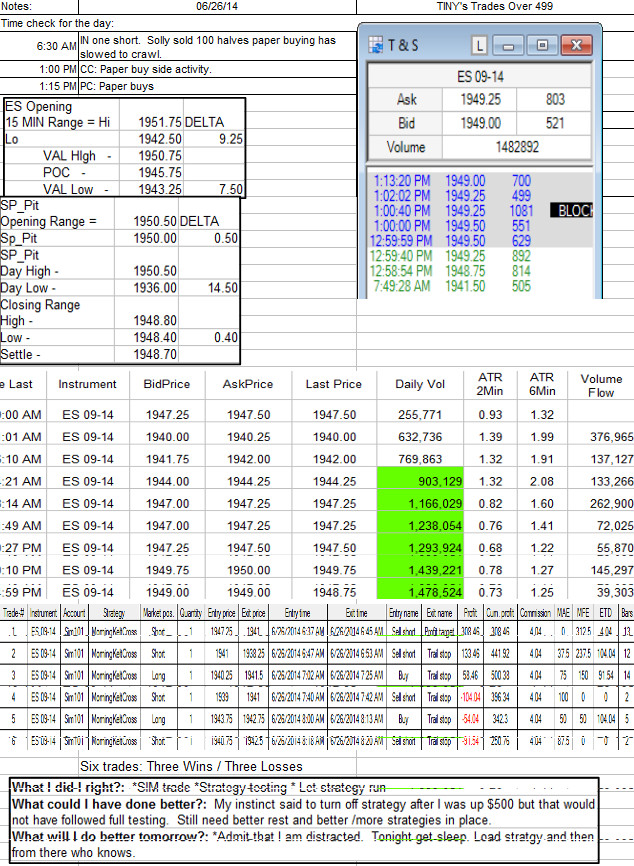Maximize the T & S window
This screenshot has height=866, width=634.
click(x=542, y=45)
